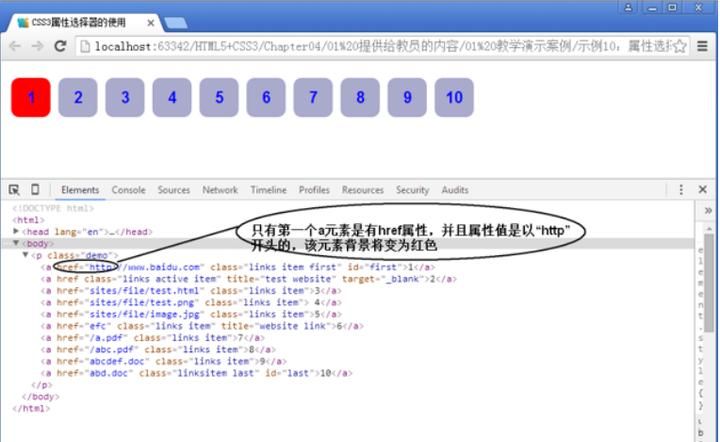This screenshot has width=720, height=442.
Task: Select anchor row sites/file/image.jpg
Action: tap(191, 314)
